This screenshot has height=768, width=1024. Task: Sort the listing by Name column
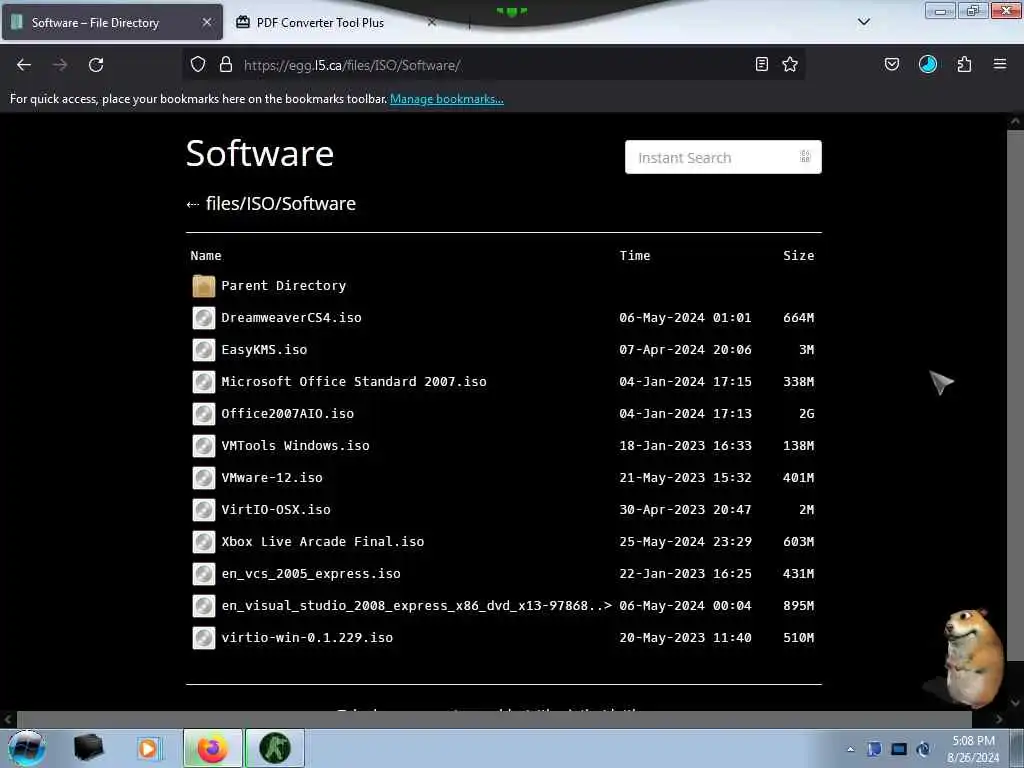[x=206, y=255]
